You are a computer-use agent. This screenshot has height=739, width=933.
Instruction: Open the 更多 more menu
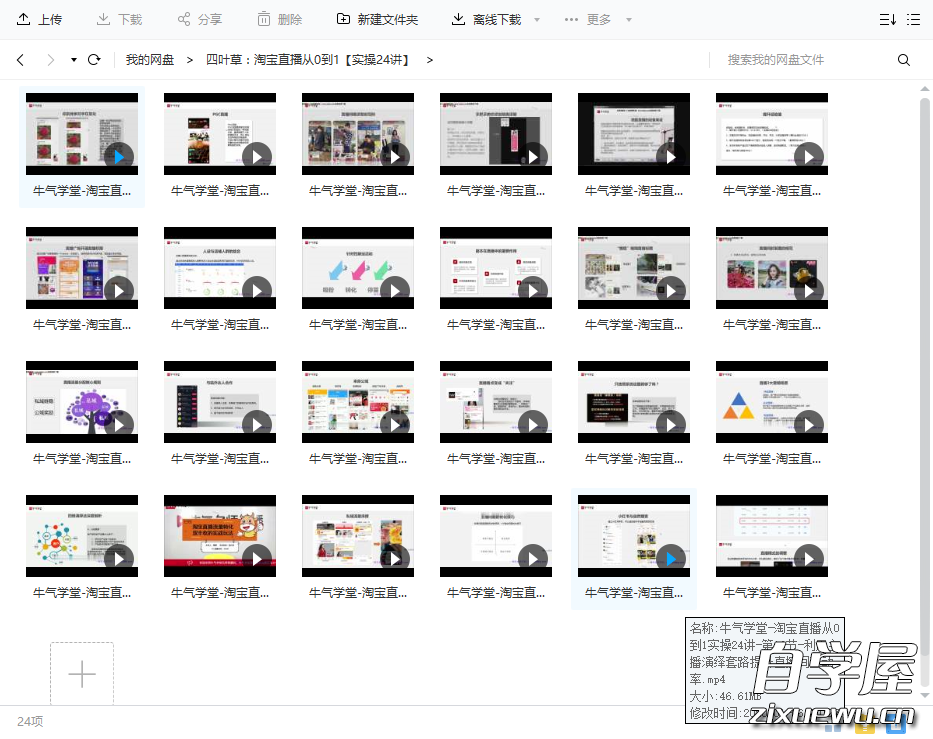coord(588,20)
